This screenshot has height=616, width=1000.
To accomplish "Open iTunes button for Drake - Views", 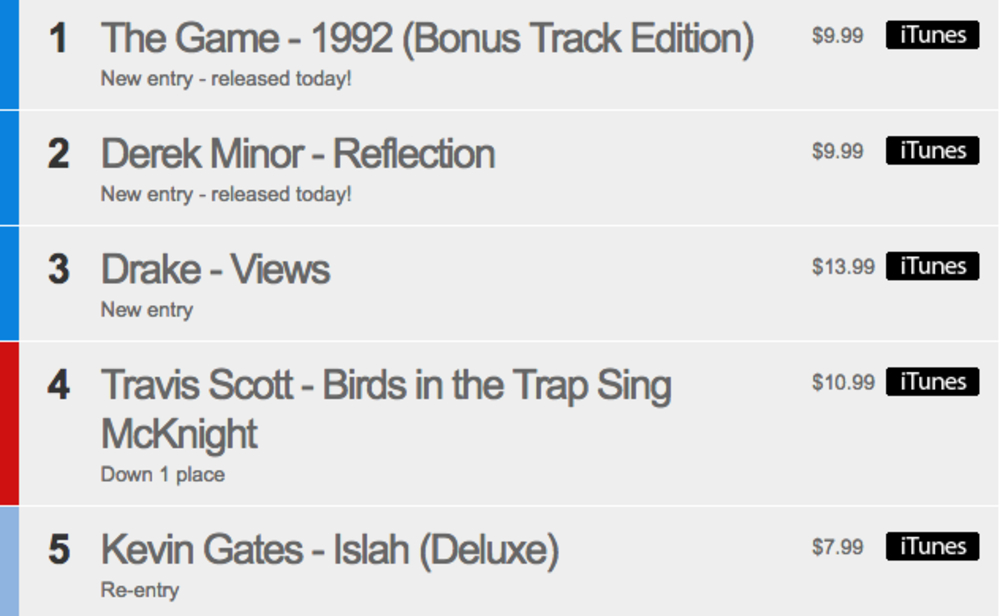I will pyautogui.click(x=932, y=267).
